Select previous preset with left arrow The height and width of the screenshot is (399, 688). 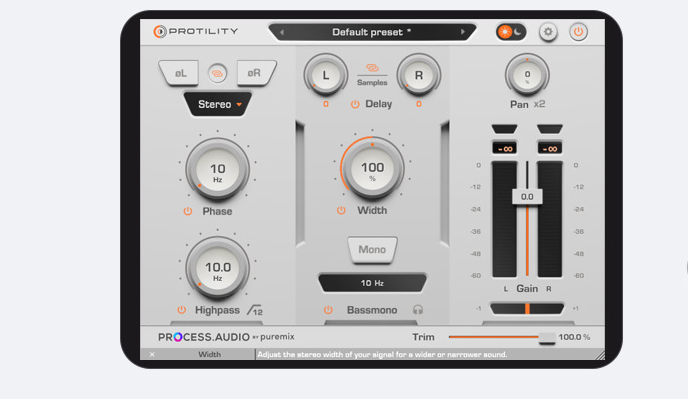(x=282, y=32)
